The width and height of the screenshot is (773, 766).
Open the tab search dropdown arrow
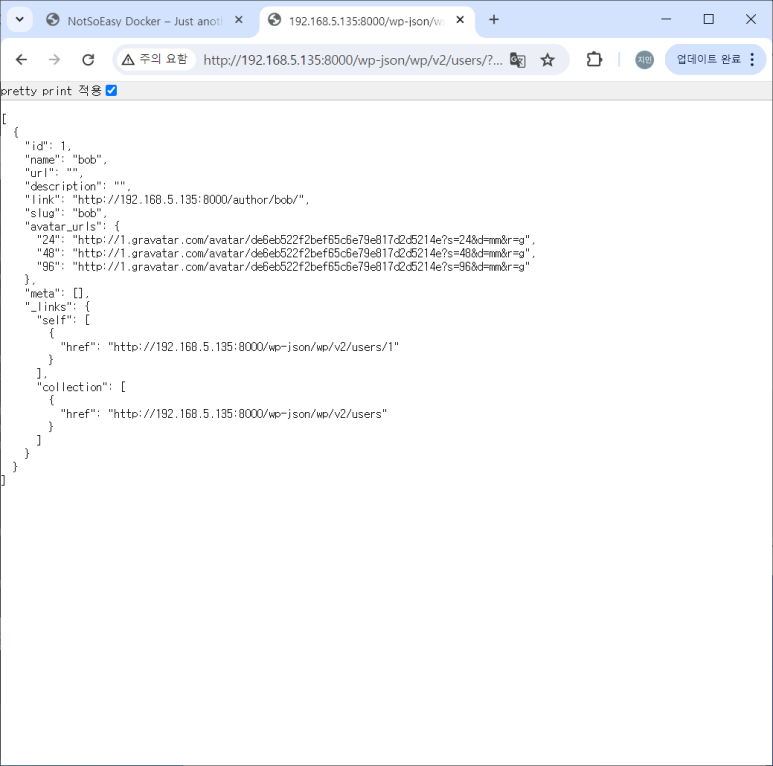click(20, 20)
